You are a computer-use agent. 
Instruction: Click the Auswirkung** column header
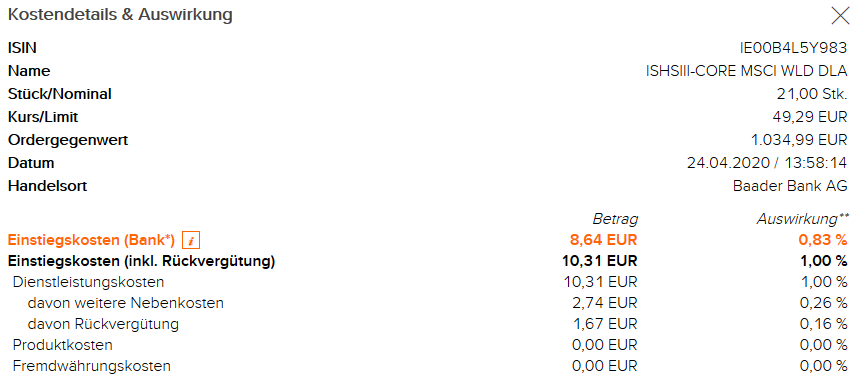click(802, 219)
